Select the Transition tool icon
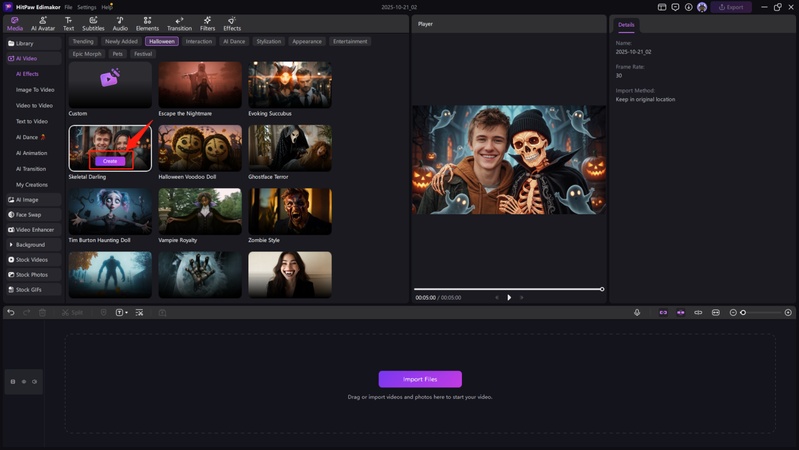This screenshot has width=799, height=450. tap(179, 23)
